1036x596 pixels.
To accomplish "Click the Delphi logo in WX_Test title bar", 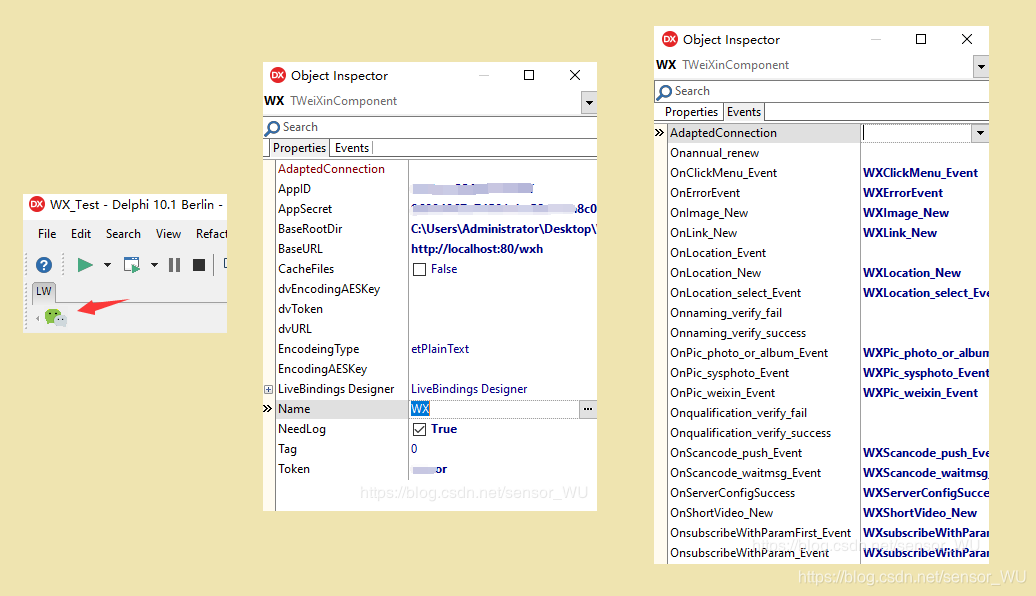I will [37, 204].
